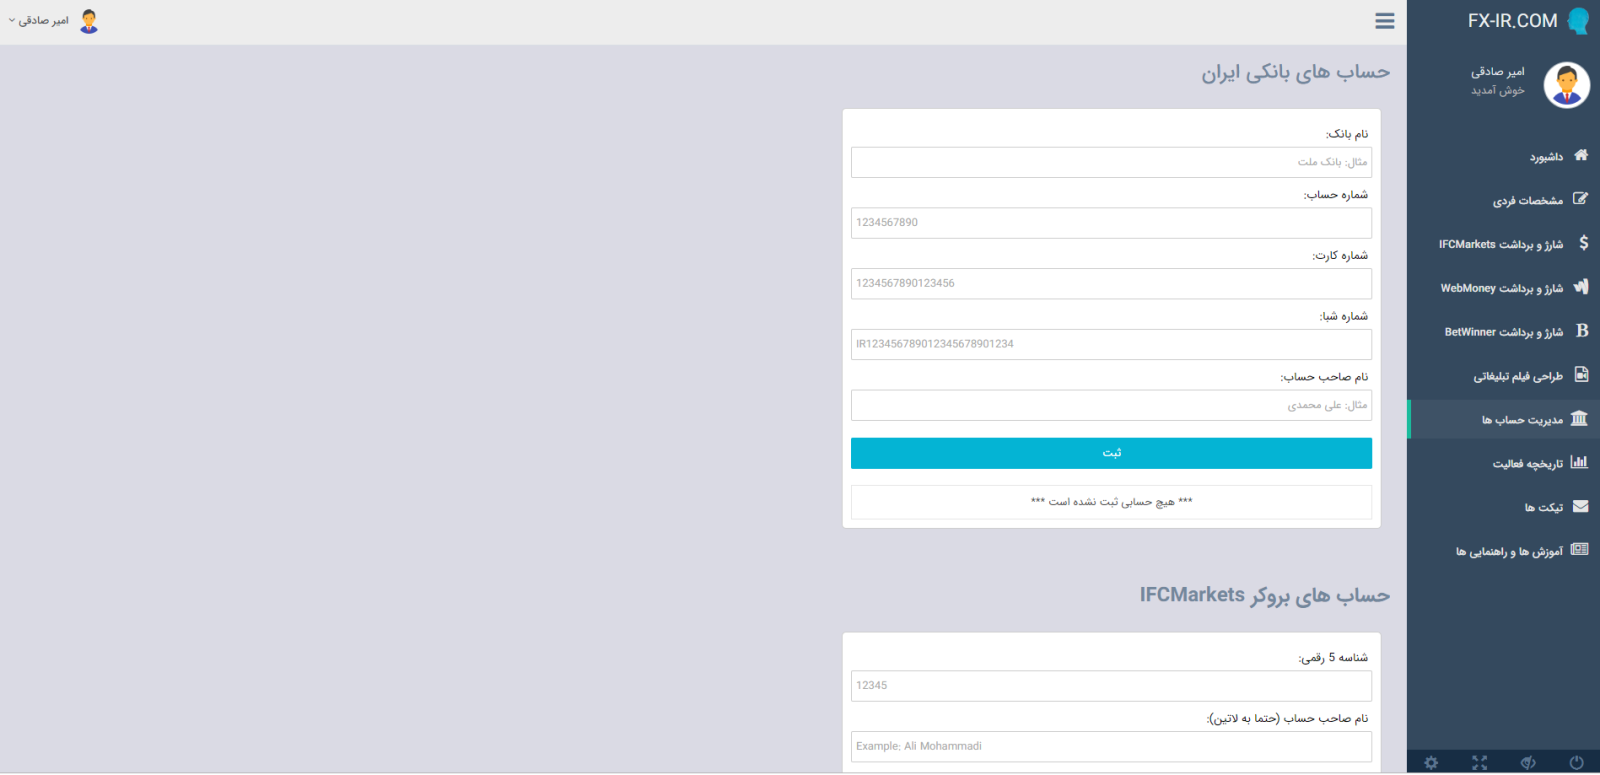Click the dollar sign icon for IFCMarkets
This screenshot has width=1600, height=775.
pos(1583,243)
